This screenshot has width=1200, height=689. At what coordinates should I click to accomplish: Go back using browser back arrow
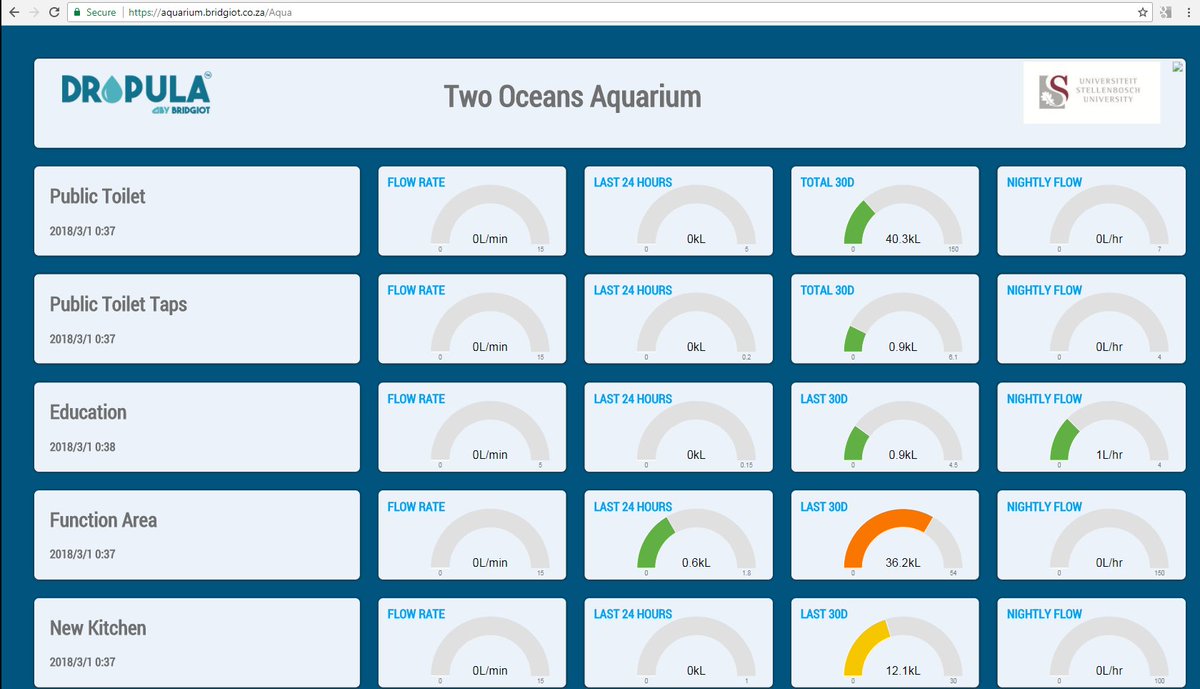point(12,13)
